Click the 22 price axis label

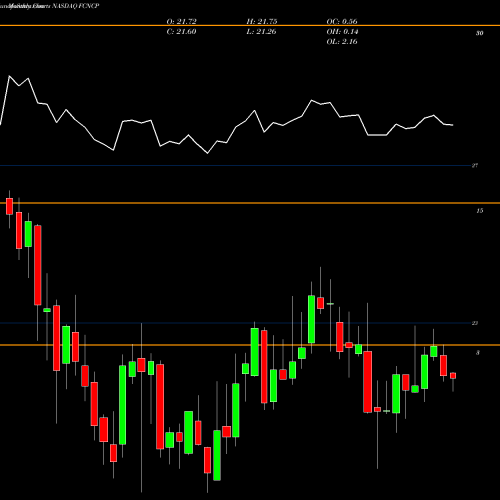pyautogui.click(x=475, y=323)
